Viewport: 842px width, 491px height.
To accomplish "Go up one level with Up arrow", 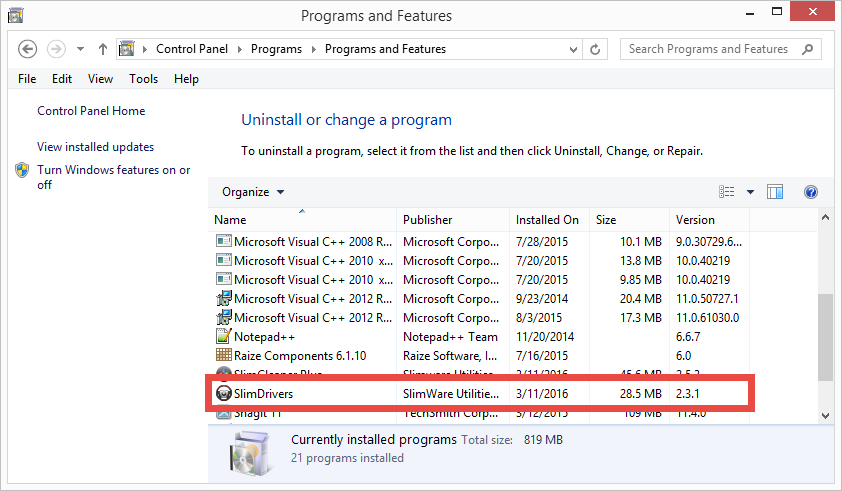I will [x=103, y=49].
